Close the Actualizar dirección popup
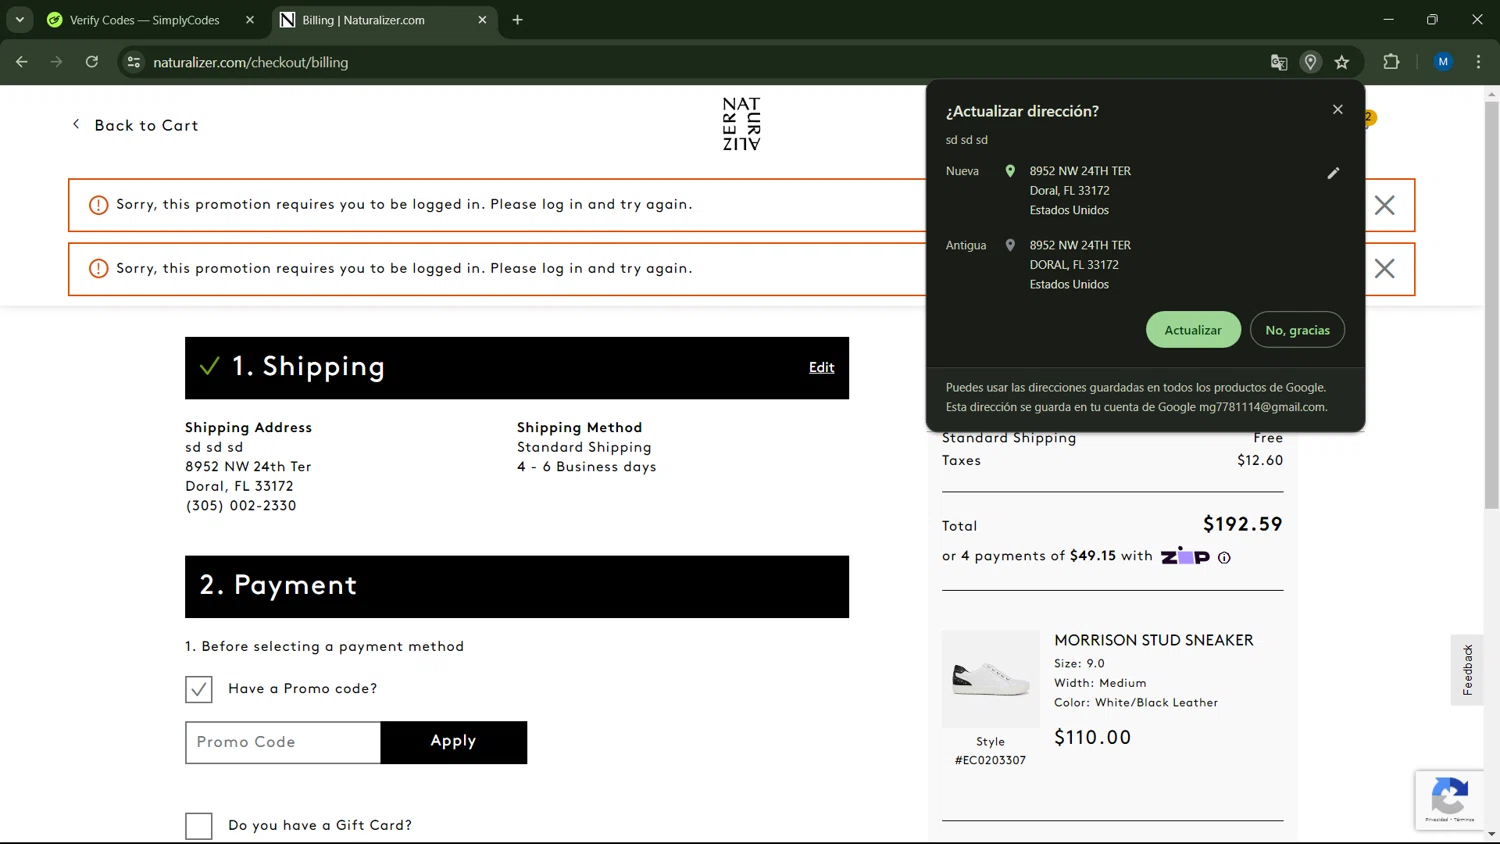This screenshot has width=1500, height=844. click(1338, 110)
